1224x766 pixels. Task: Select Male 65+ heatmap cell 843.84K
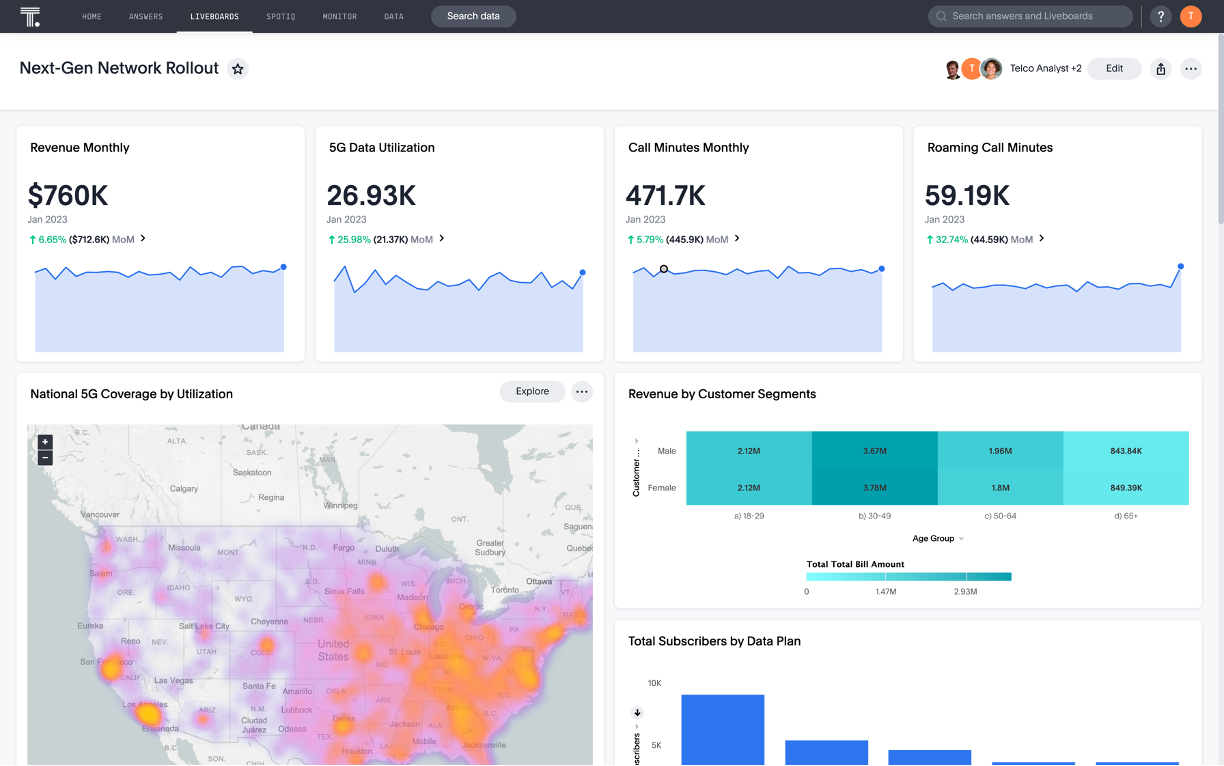click(x=1126, y=451)
